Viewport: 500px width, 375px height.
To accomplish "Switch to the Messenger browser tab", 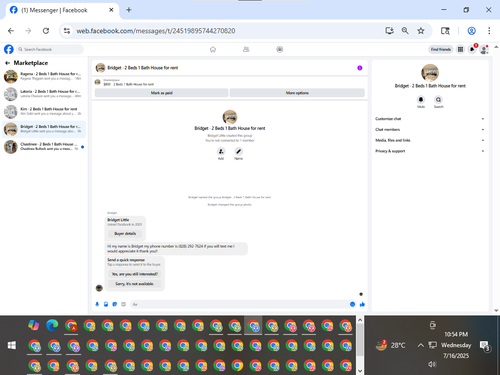I will pyautogui.click(x=62, y=10).
